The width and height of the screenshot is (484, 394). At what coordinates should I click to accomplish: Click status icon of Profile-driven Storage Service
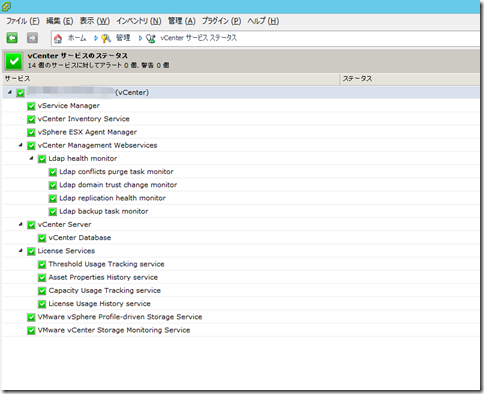click(x=31, y=317)
